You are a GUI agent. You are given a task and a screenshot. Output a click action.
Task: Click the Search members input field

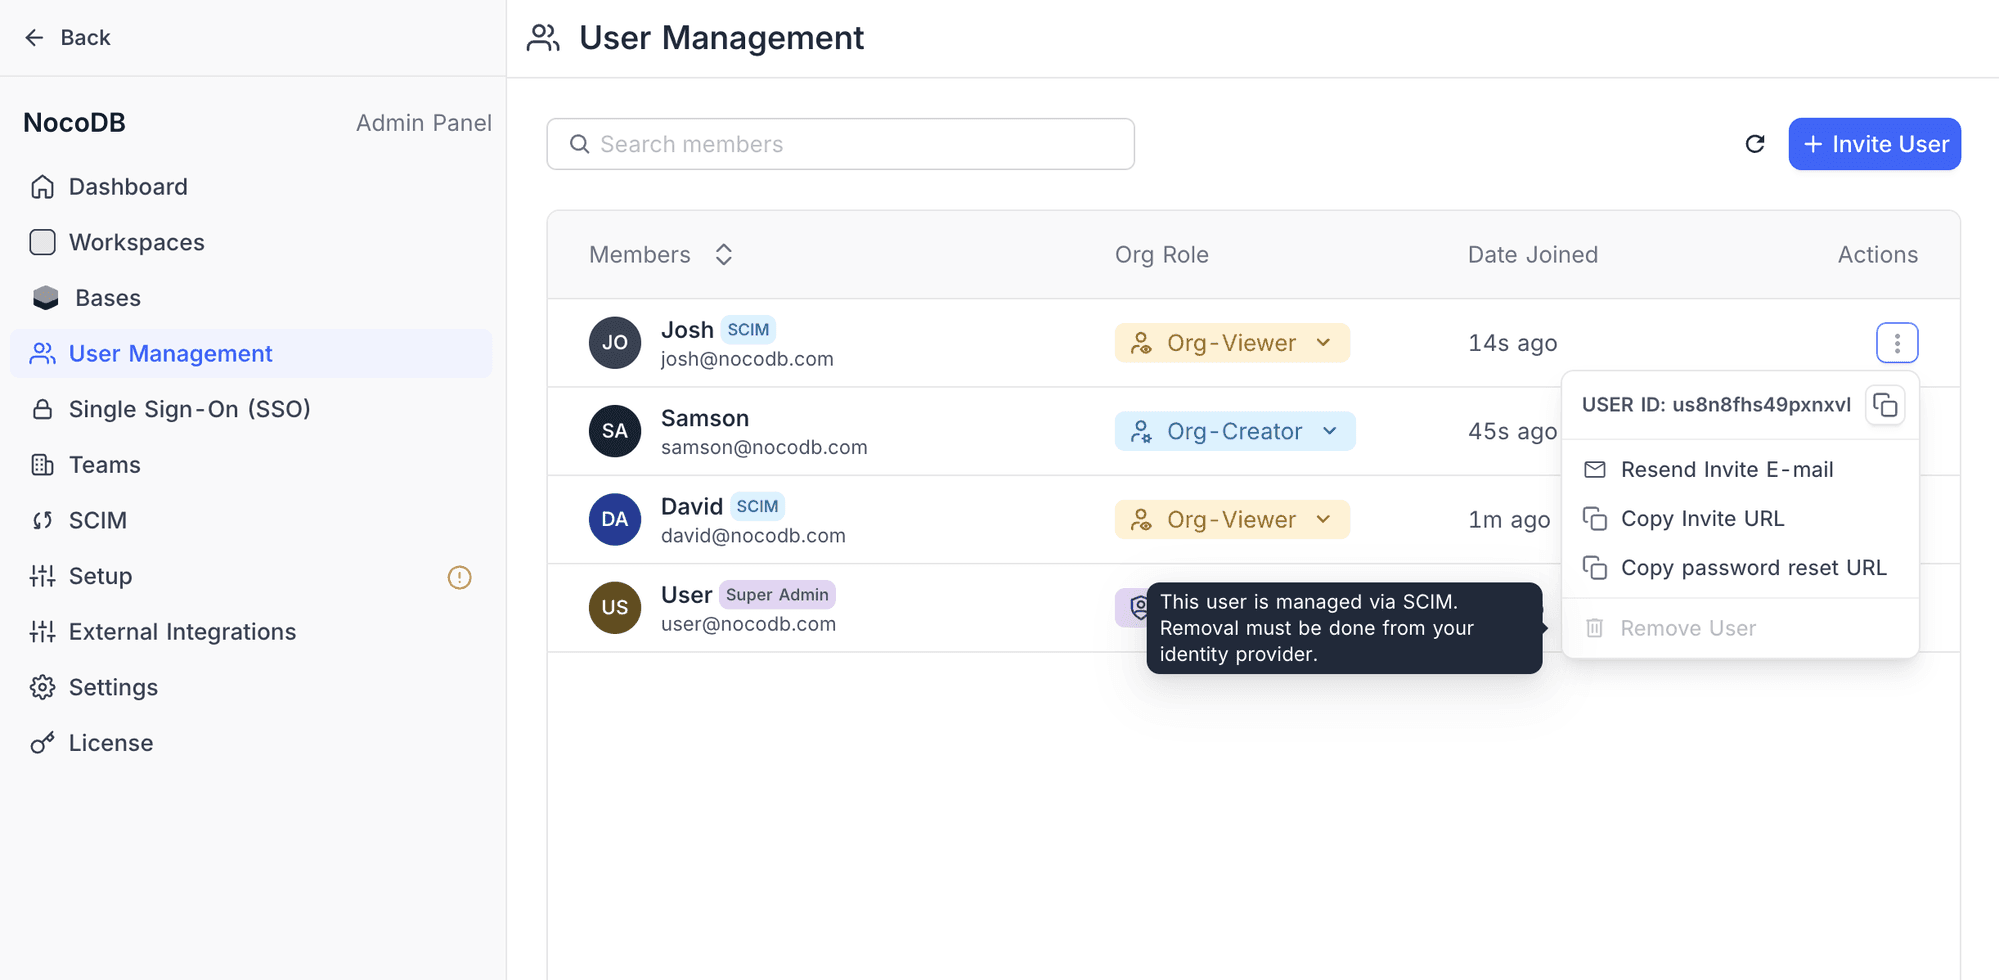(840, 143)
